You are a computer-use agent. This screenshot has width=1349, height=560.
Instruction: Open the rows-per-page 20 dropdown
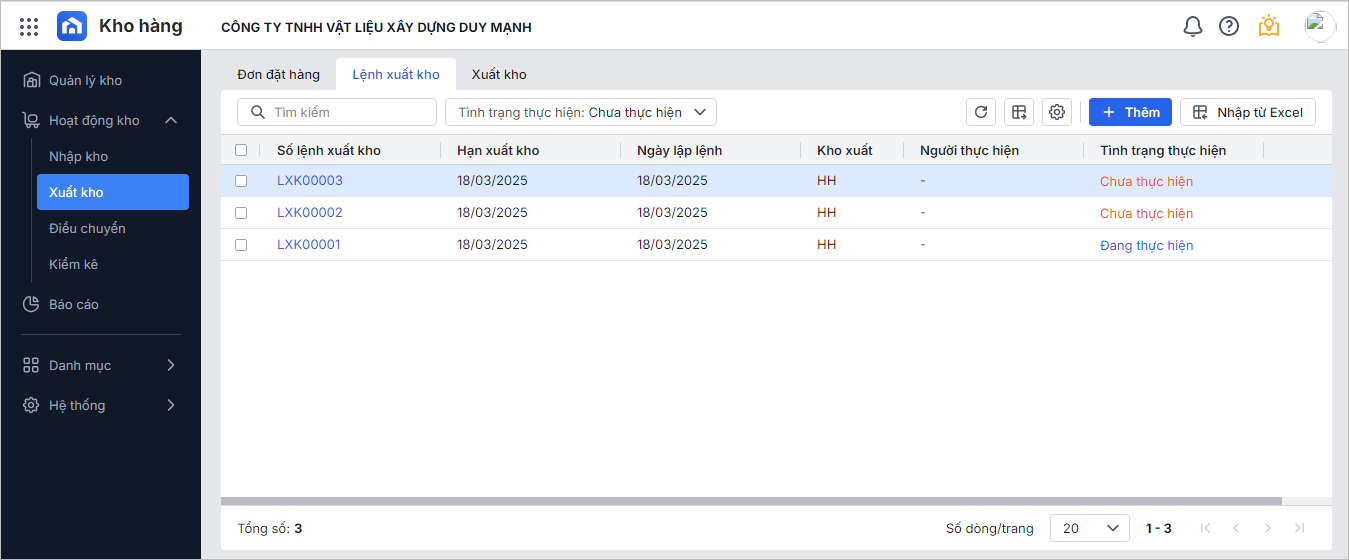point(1090,528)
